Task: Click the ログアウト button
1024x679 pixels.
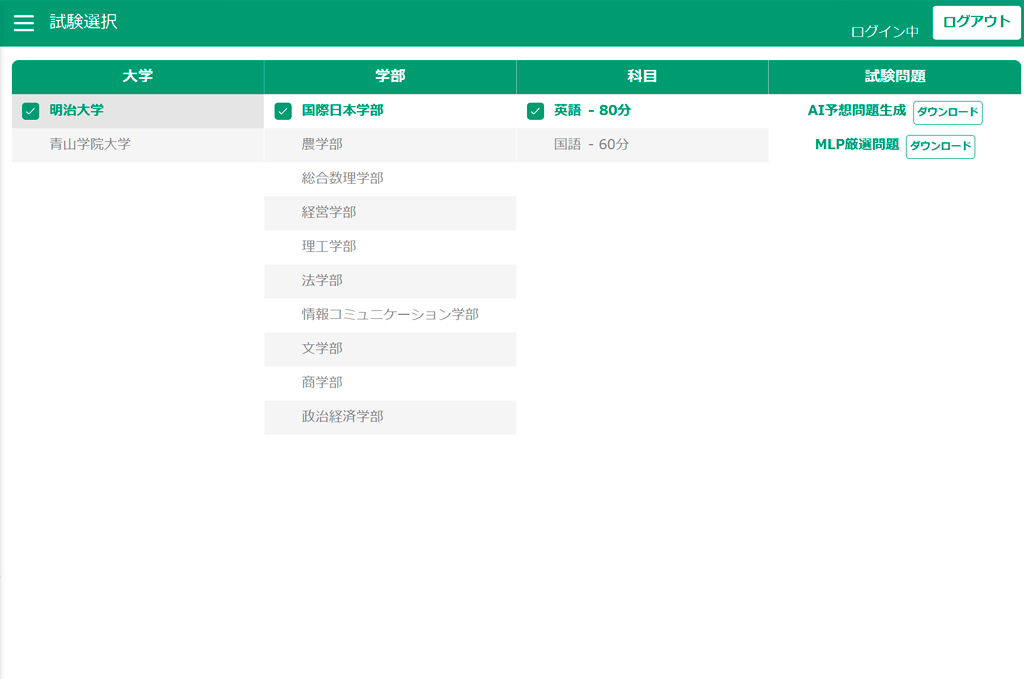Action: coord(976,22)
